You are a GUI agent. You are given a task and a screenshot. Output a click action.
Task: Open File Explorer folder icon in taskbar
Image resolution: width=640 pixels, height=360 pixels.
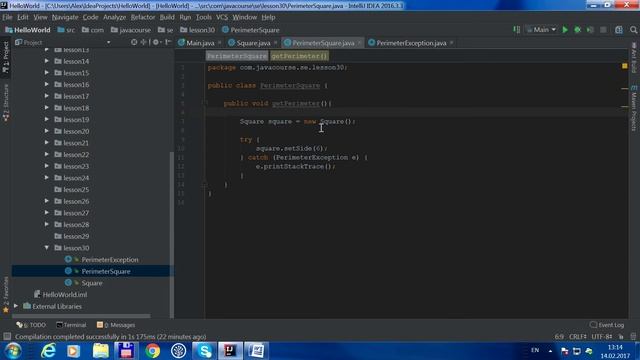(x=100, y=351)
